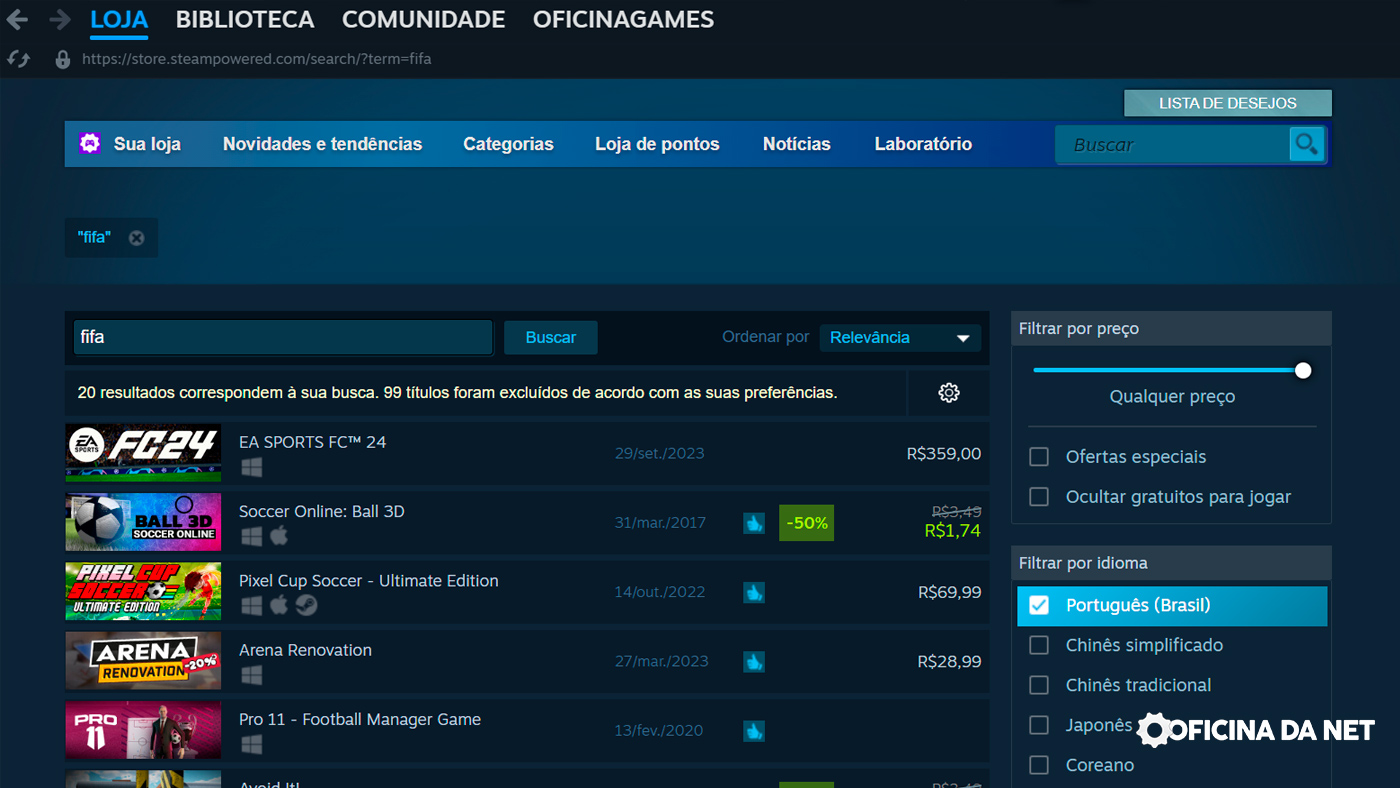The image size is (1400, 788).
Task: Click the LISTA DE DESEJOS button
Action: [x=1228, y=103]
